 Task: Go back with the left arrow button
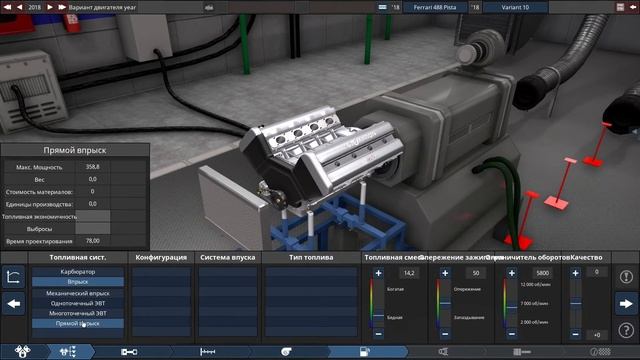coord(13,304)
